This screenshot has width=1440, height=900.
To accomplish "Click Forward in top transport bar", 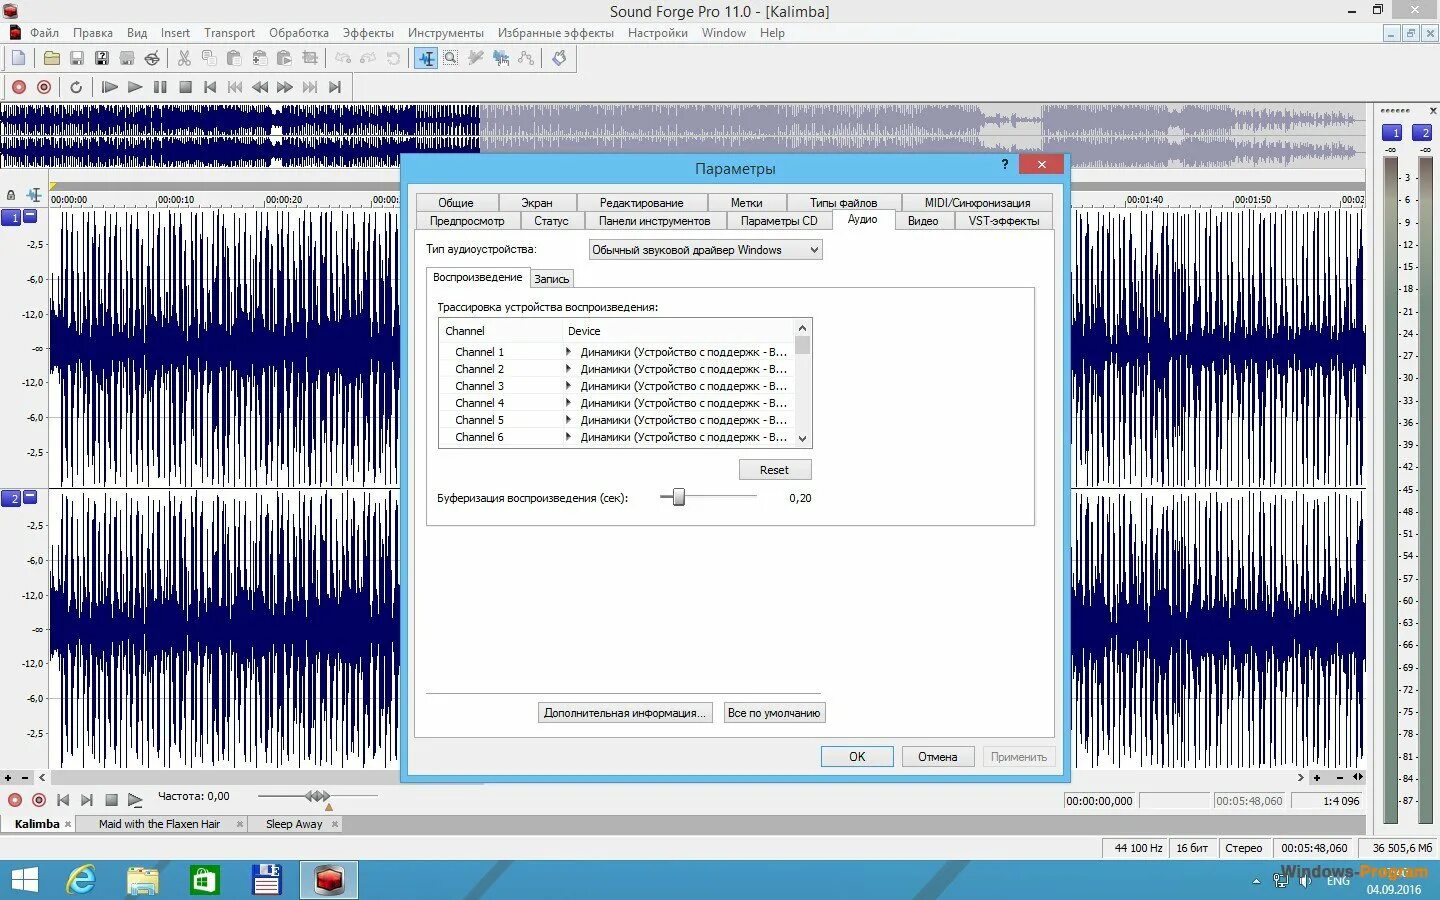I will [285, 87].
